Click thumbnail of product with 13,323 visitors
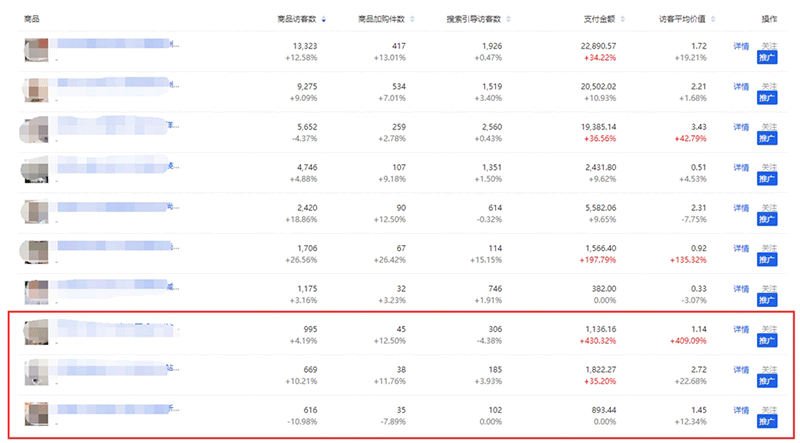800x443 pixels. (37, 51)
